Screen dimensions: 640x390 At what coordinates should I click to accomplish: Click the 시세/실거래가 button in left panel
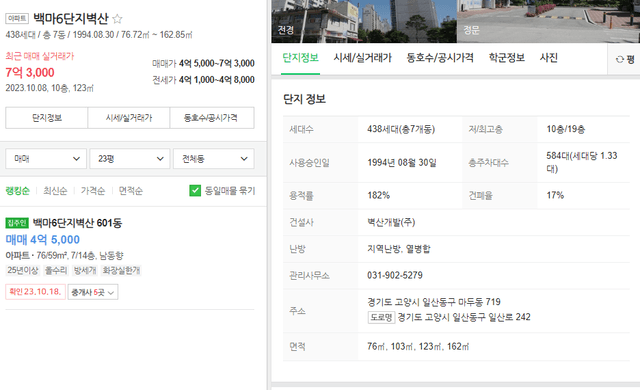pyautogui.click(x=129, y=118)
